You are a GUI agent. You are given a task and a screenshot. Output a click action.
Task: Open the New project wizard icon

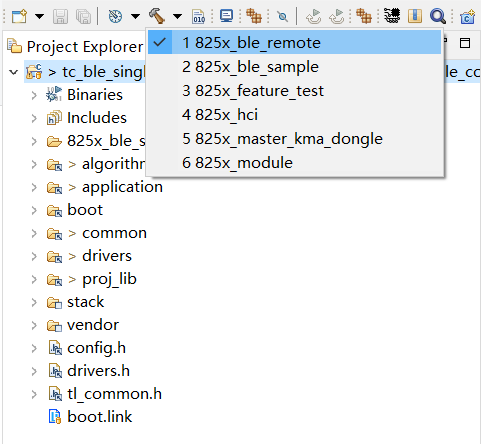19,16
